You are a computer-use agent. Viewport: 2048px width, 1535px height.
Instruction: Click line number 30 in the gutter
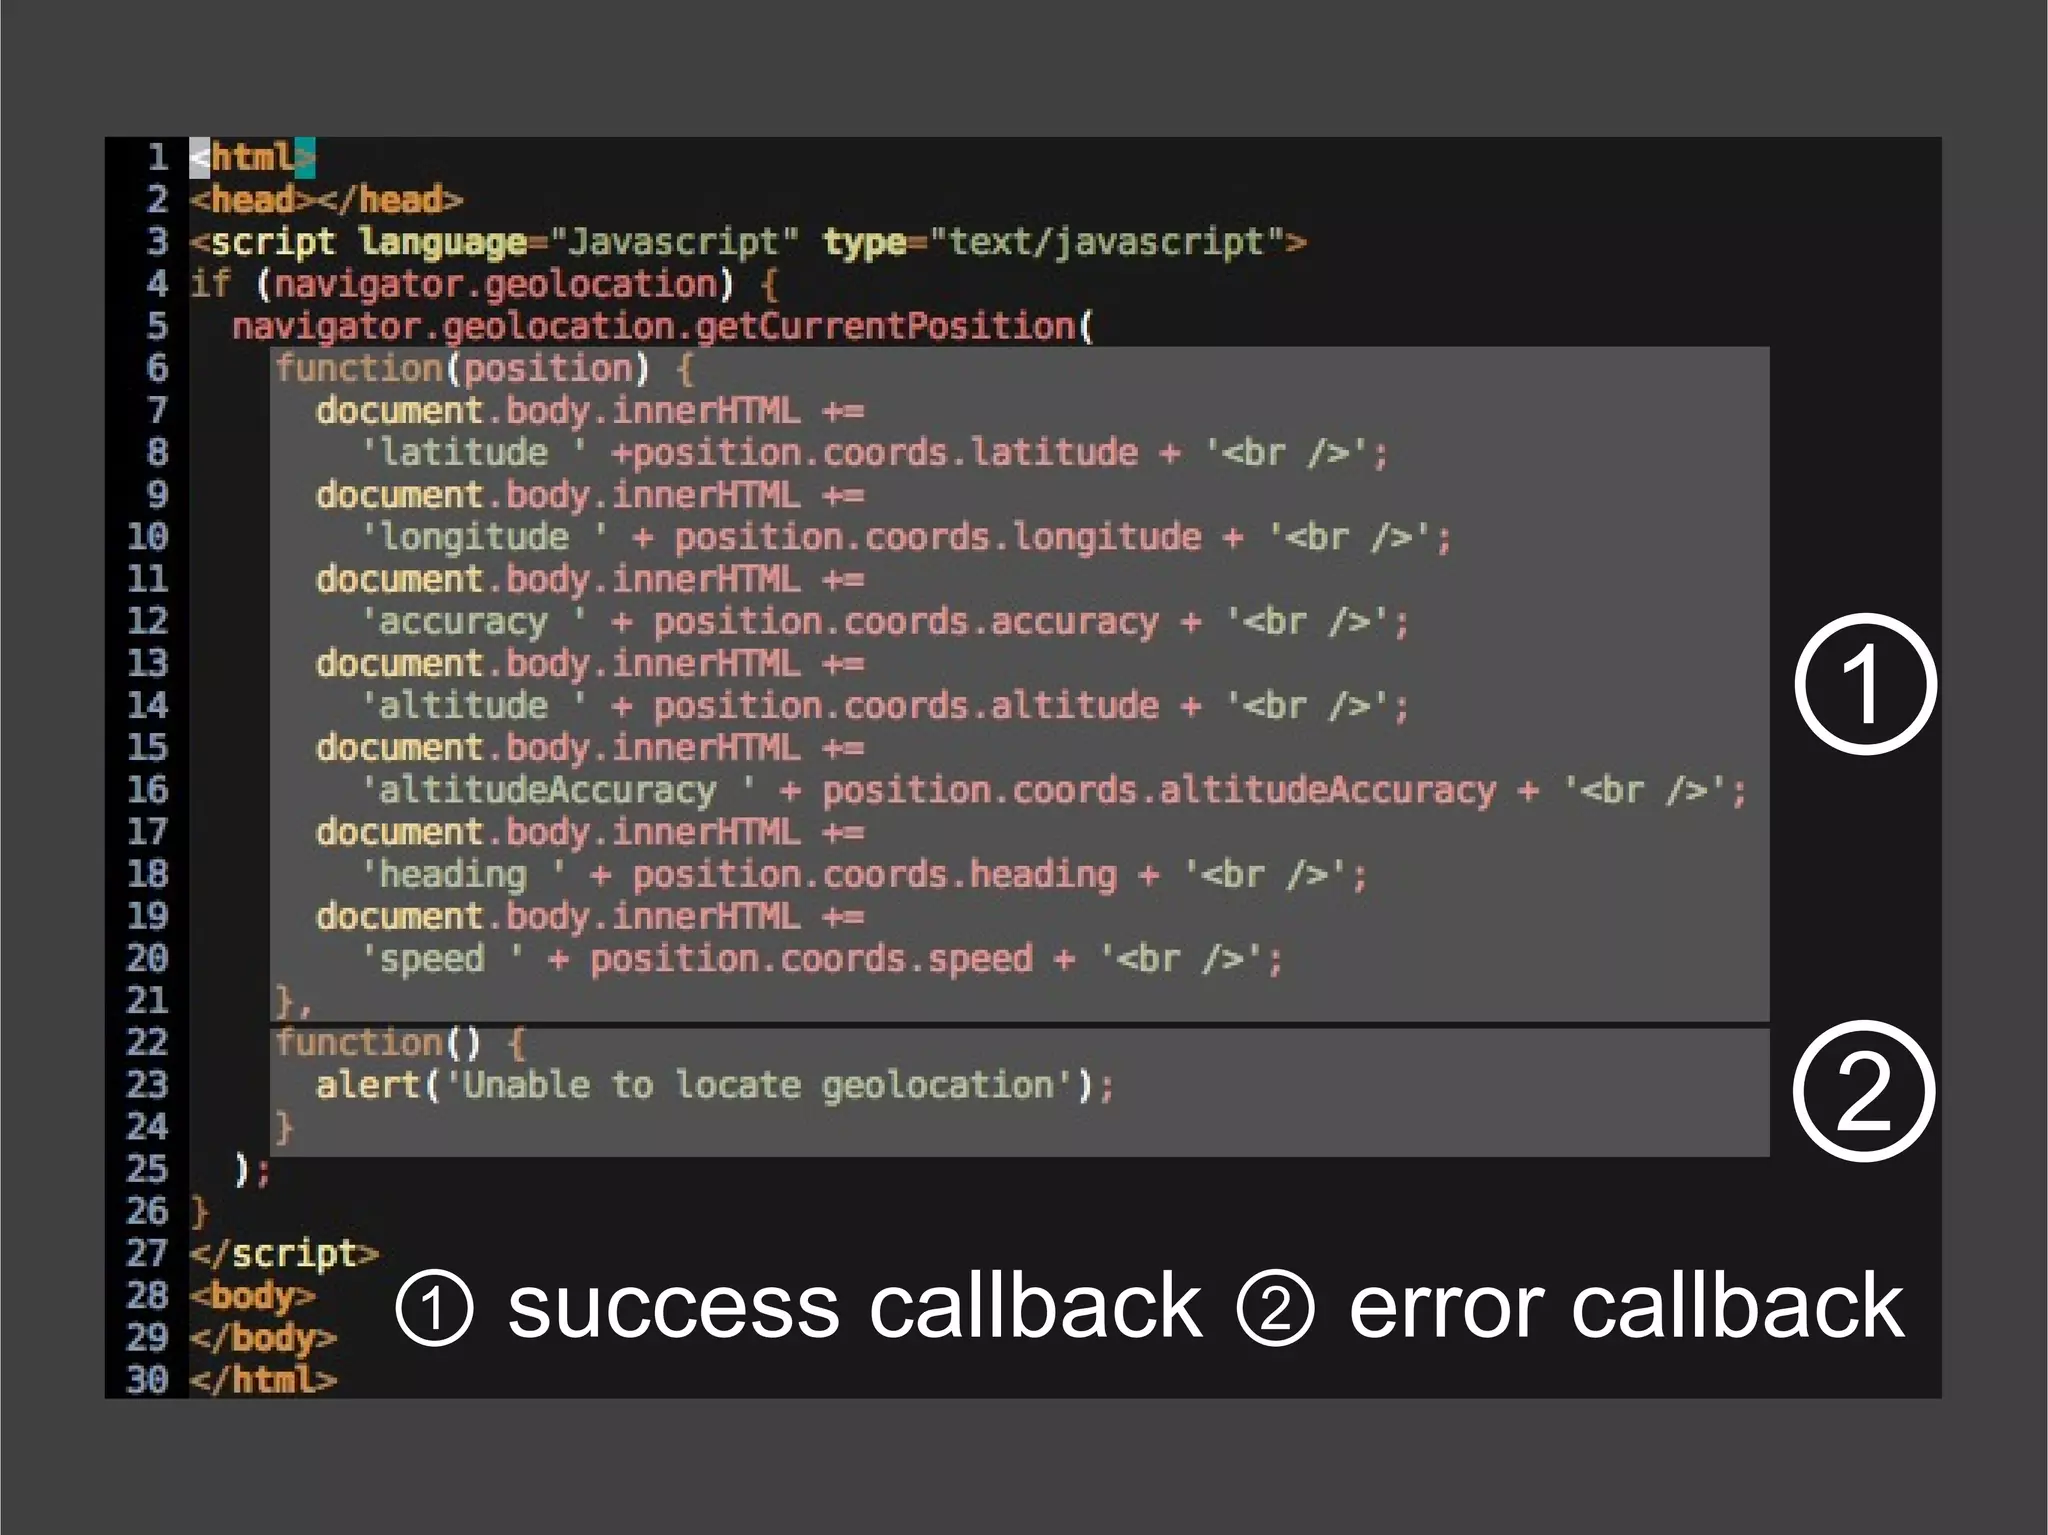tap(147, 1380)
